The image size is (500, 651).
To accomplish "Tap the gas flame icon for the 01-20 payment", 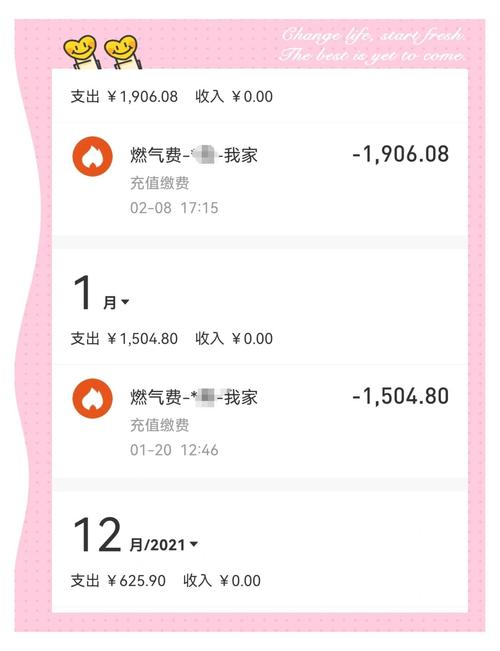I will [92, 399].
